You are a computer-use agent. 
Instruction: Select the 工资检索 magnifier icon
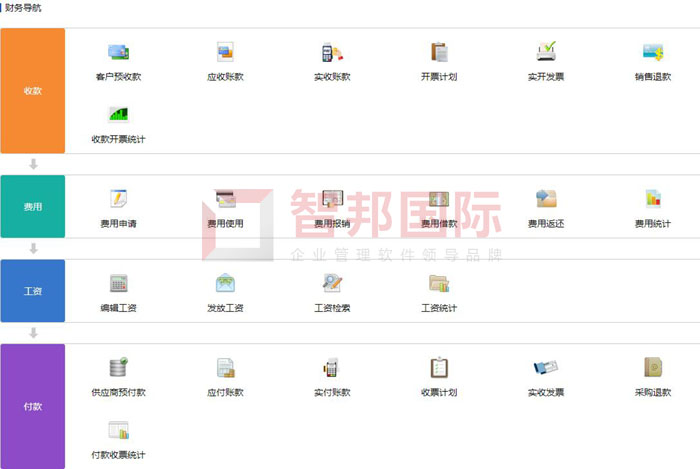coord(333,283)
